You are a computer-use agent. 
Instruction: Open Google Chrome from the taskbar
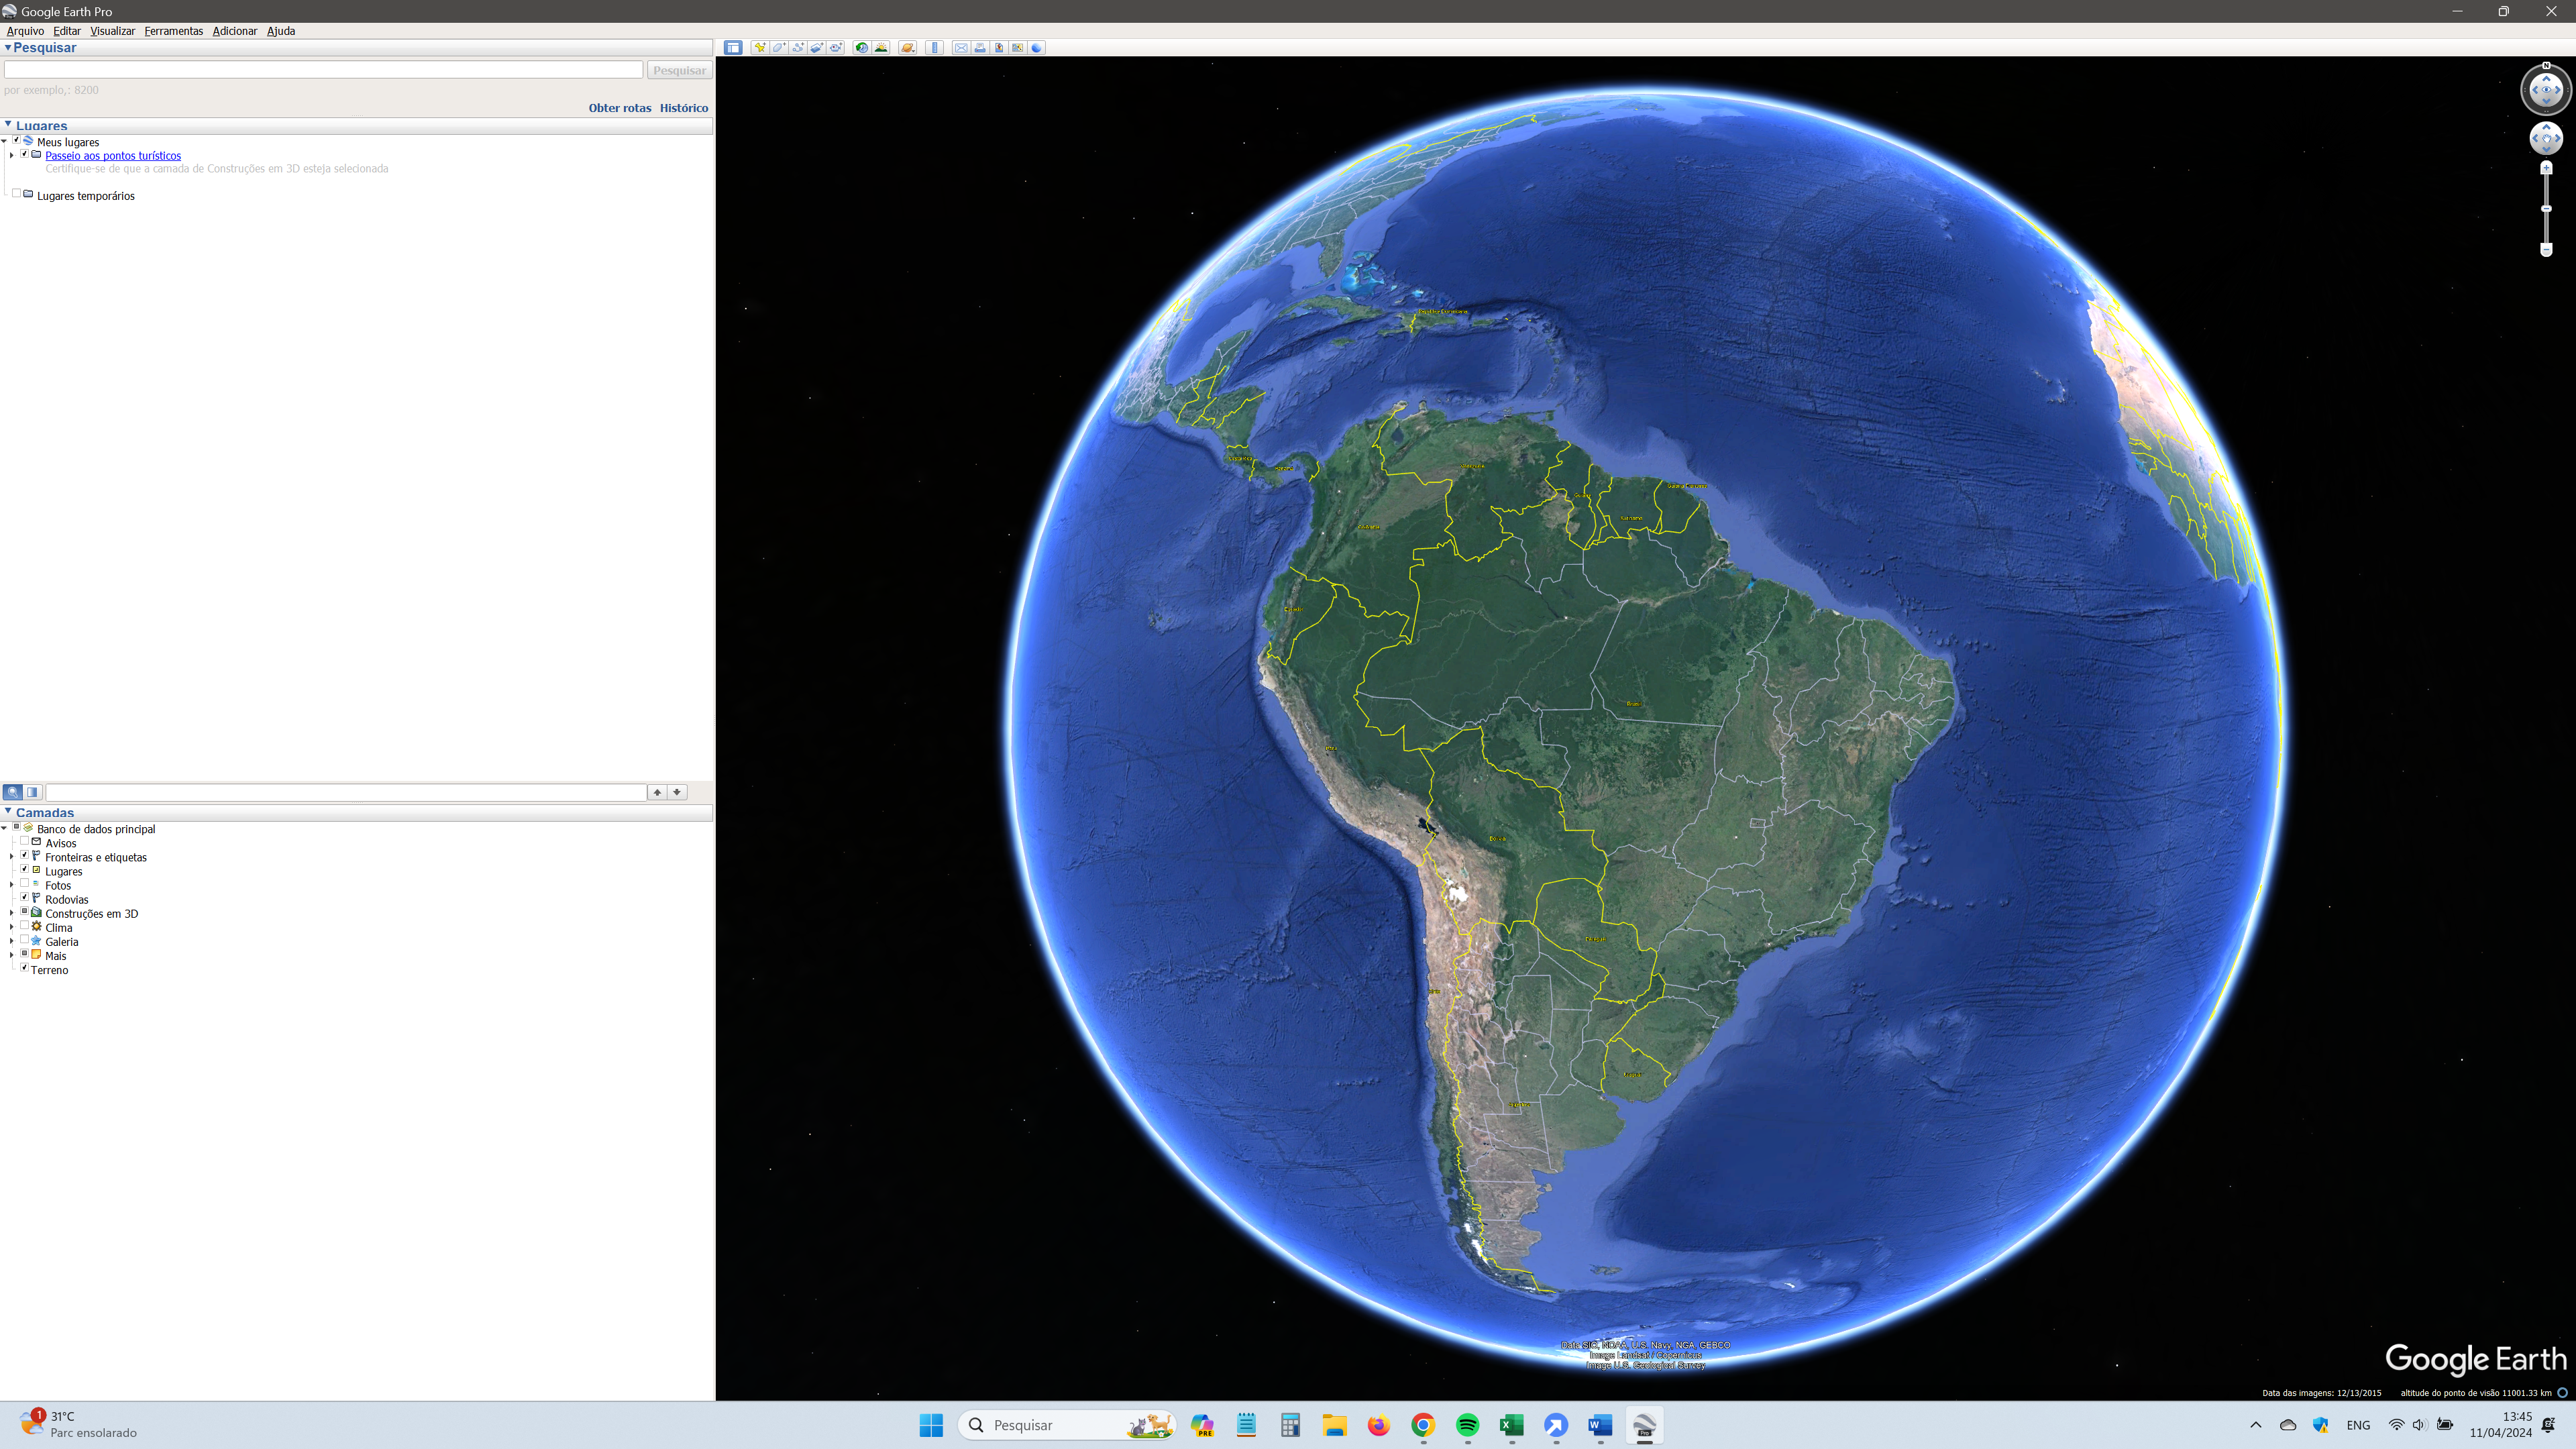coord(1423,1425)
